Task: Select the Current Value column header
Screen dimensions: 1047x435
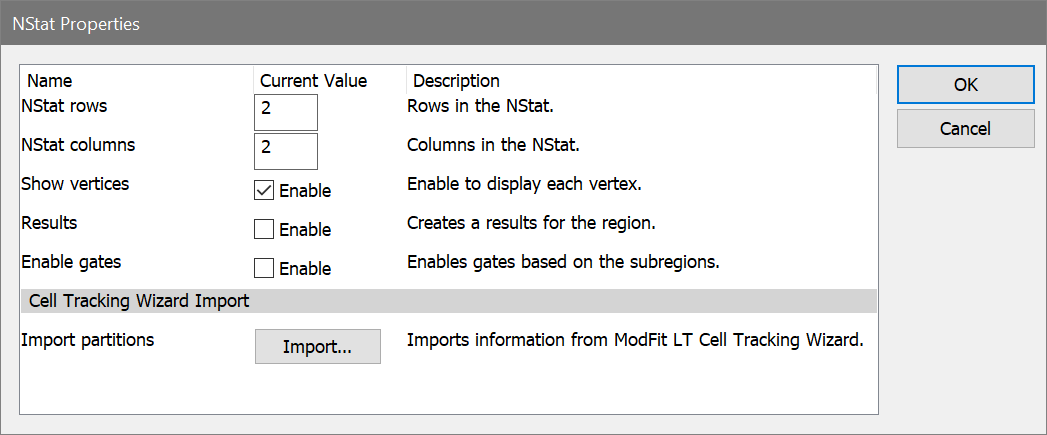Action: pos(313,81)
